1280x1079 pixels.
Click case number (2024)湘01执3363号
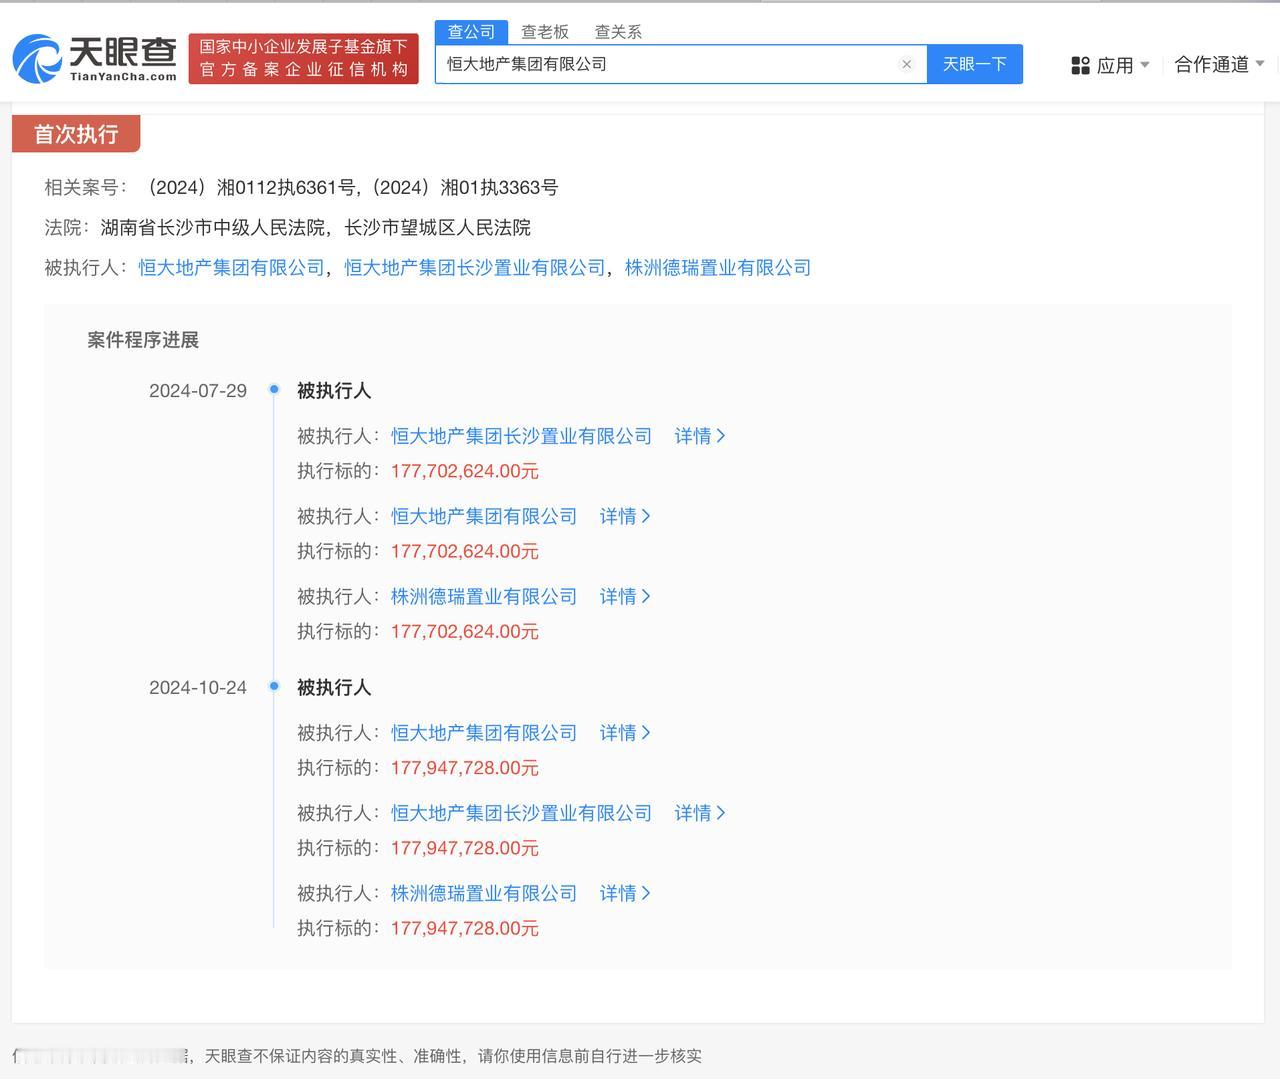tap(465, 188)
